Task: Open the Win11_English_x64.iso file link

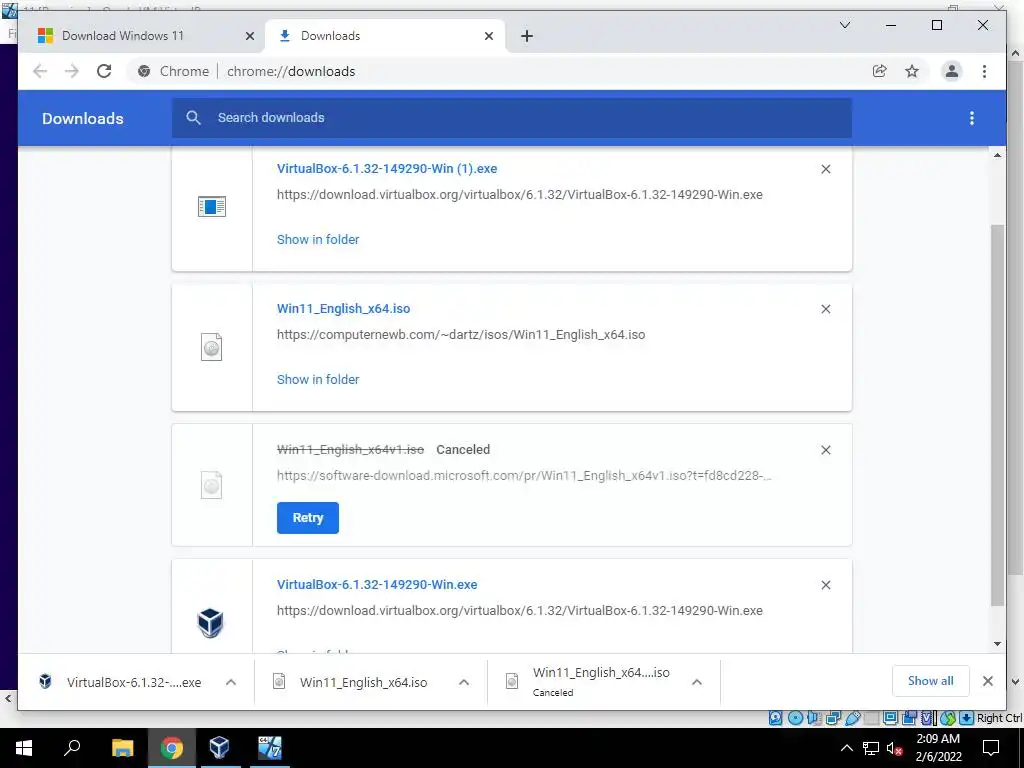Action: pyautogui.click(x=344, y=309)
